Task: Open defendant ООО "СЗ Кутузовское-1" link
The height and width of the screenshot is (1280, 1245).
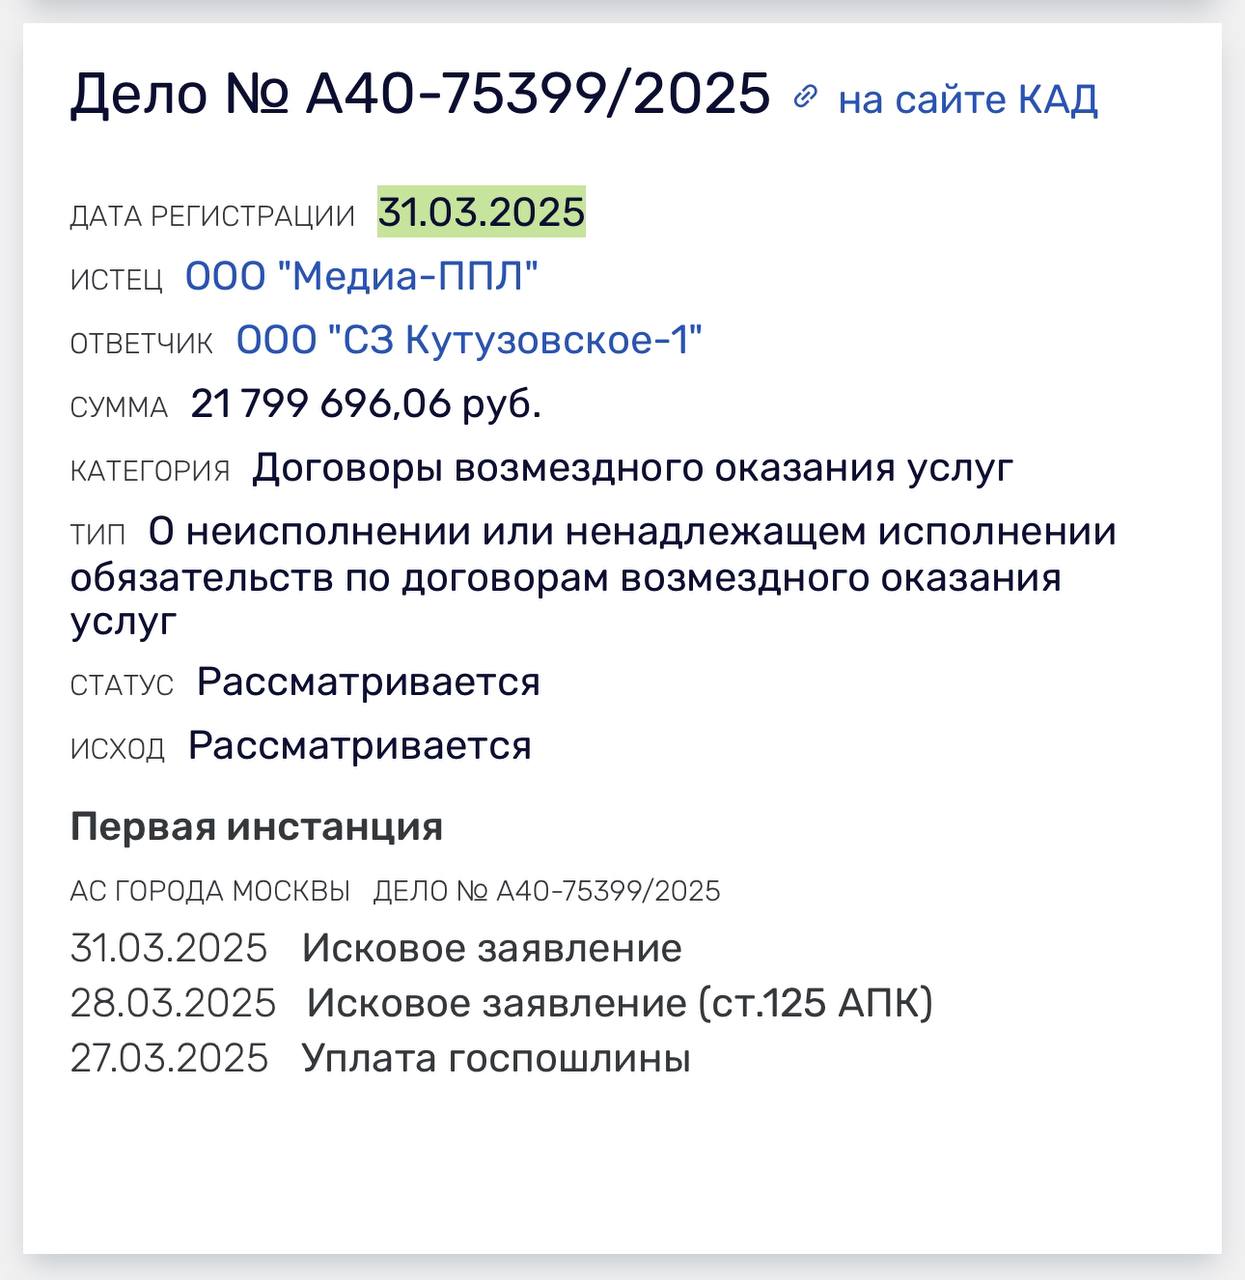Action: (469, 341)
